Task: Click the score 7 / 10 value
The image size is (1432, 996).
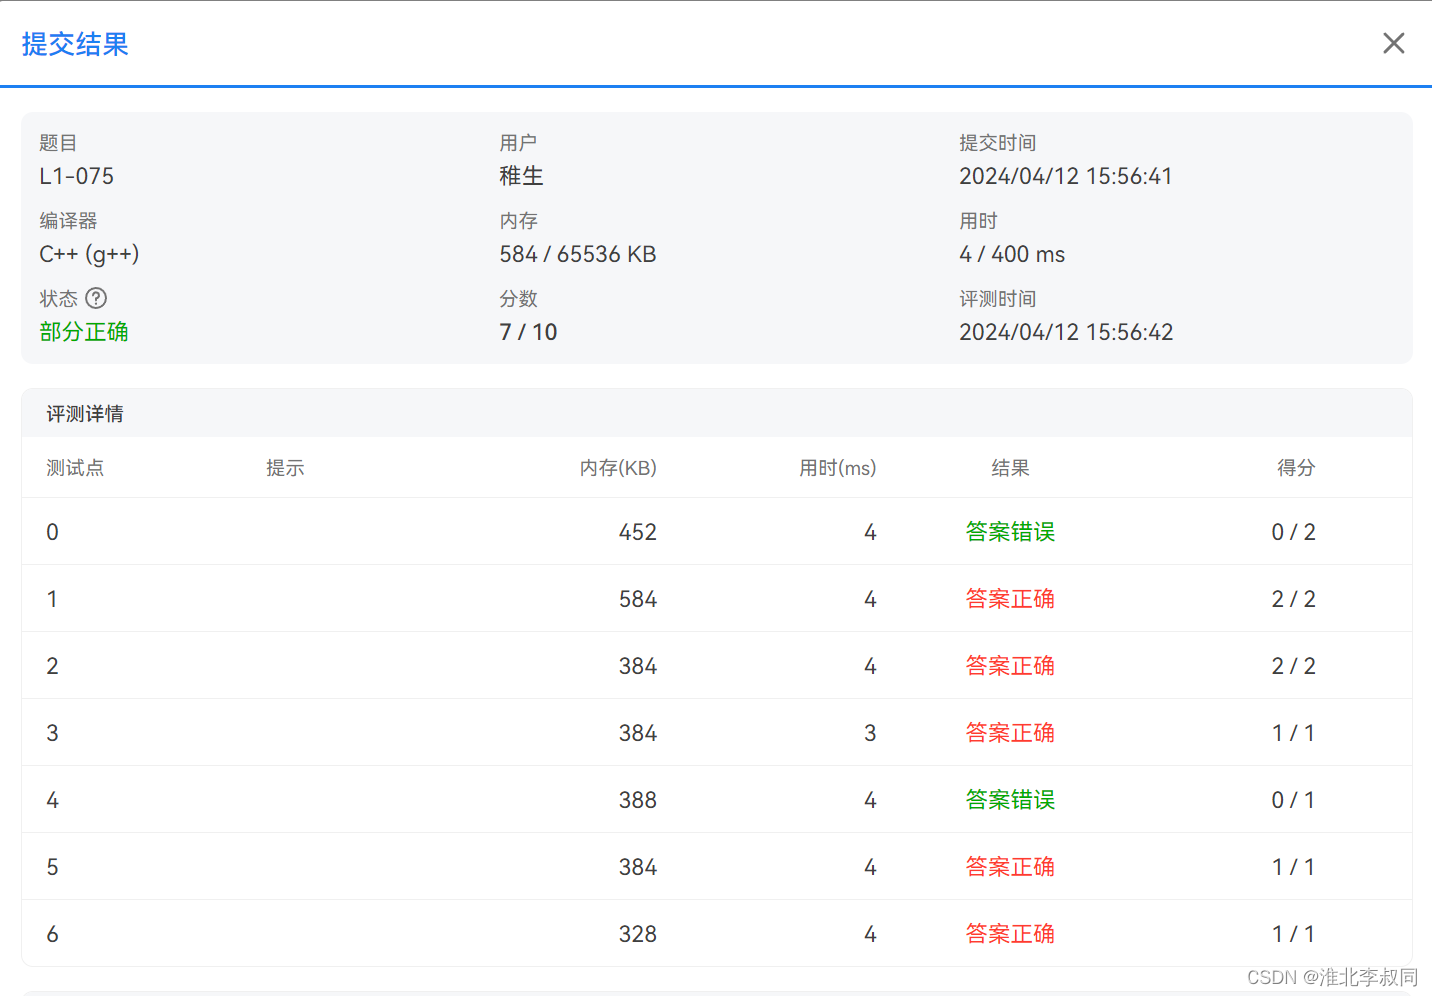Action: pos(528,331)
